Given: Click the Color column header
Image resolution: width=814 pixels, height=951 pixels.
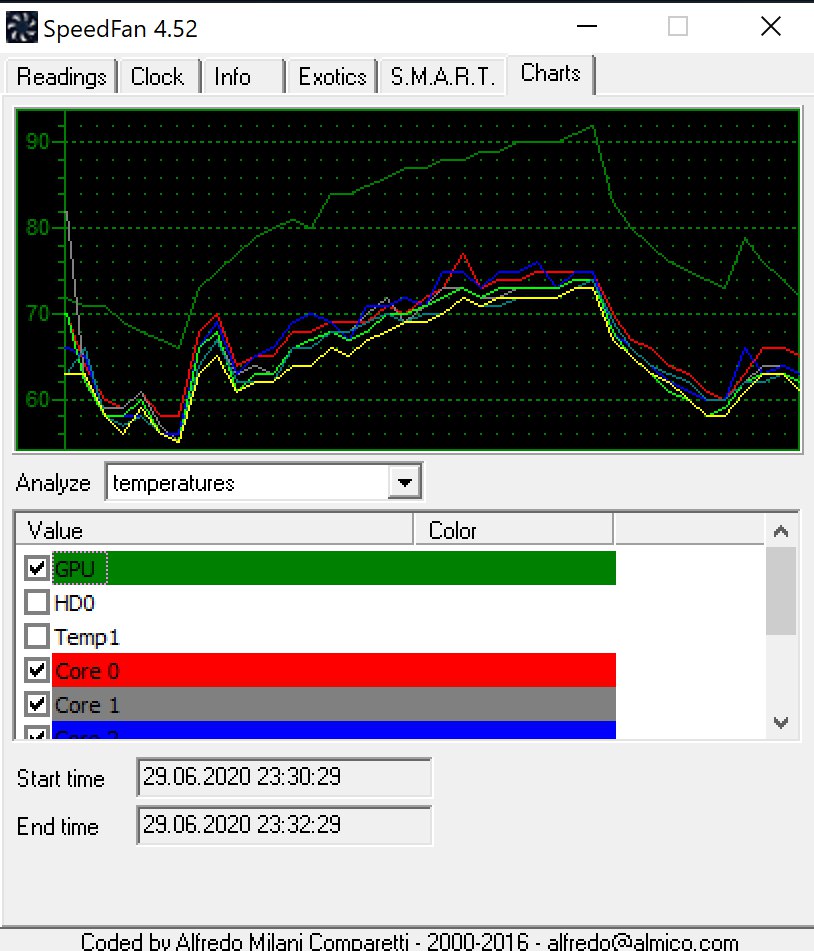Looking at the screenshot, I should (514, 530).
